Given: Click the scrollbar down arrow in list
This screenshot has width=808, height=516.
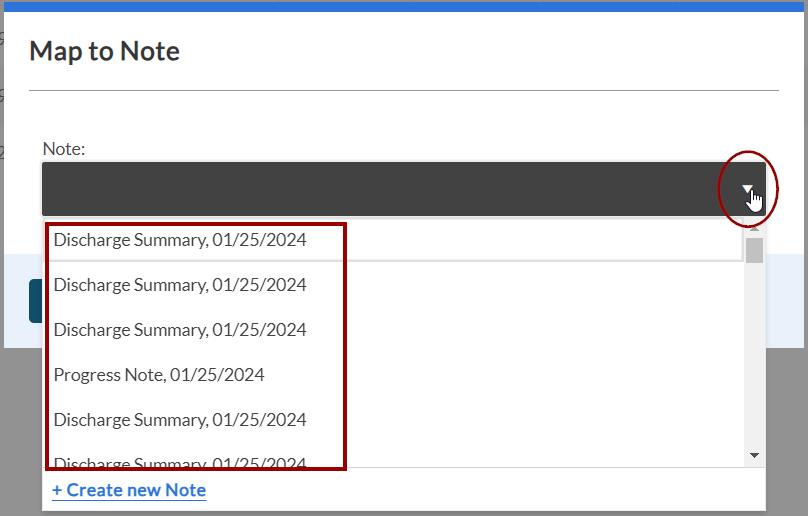Looking at the screenshot, I should 754,455.
